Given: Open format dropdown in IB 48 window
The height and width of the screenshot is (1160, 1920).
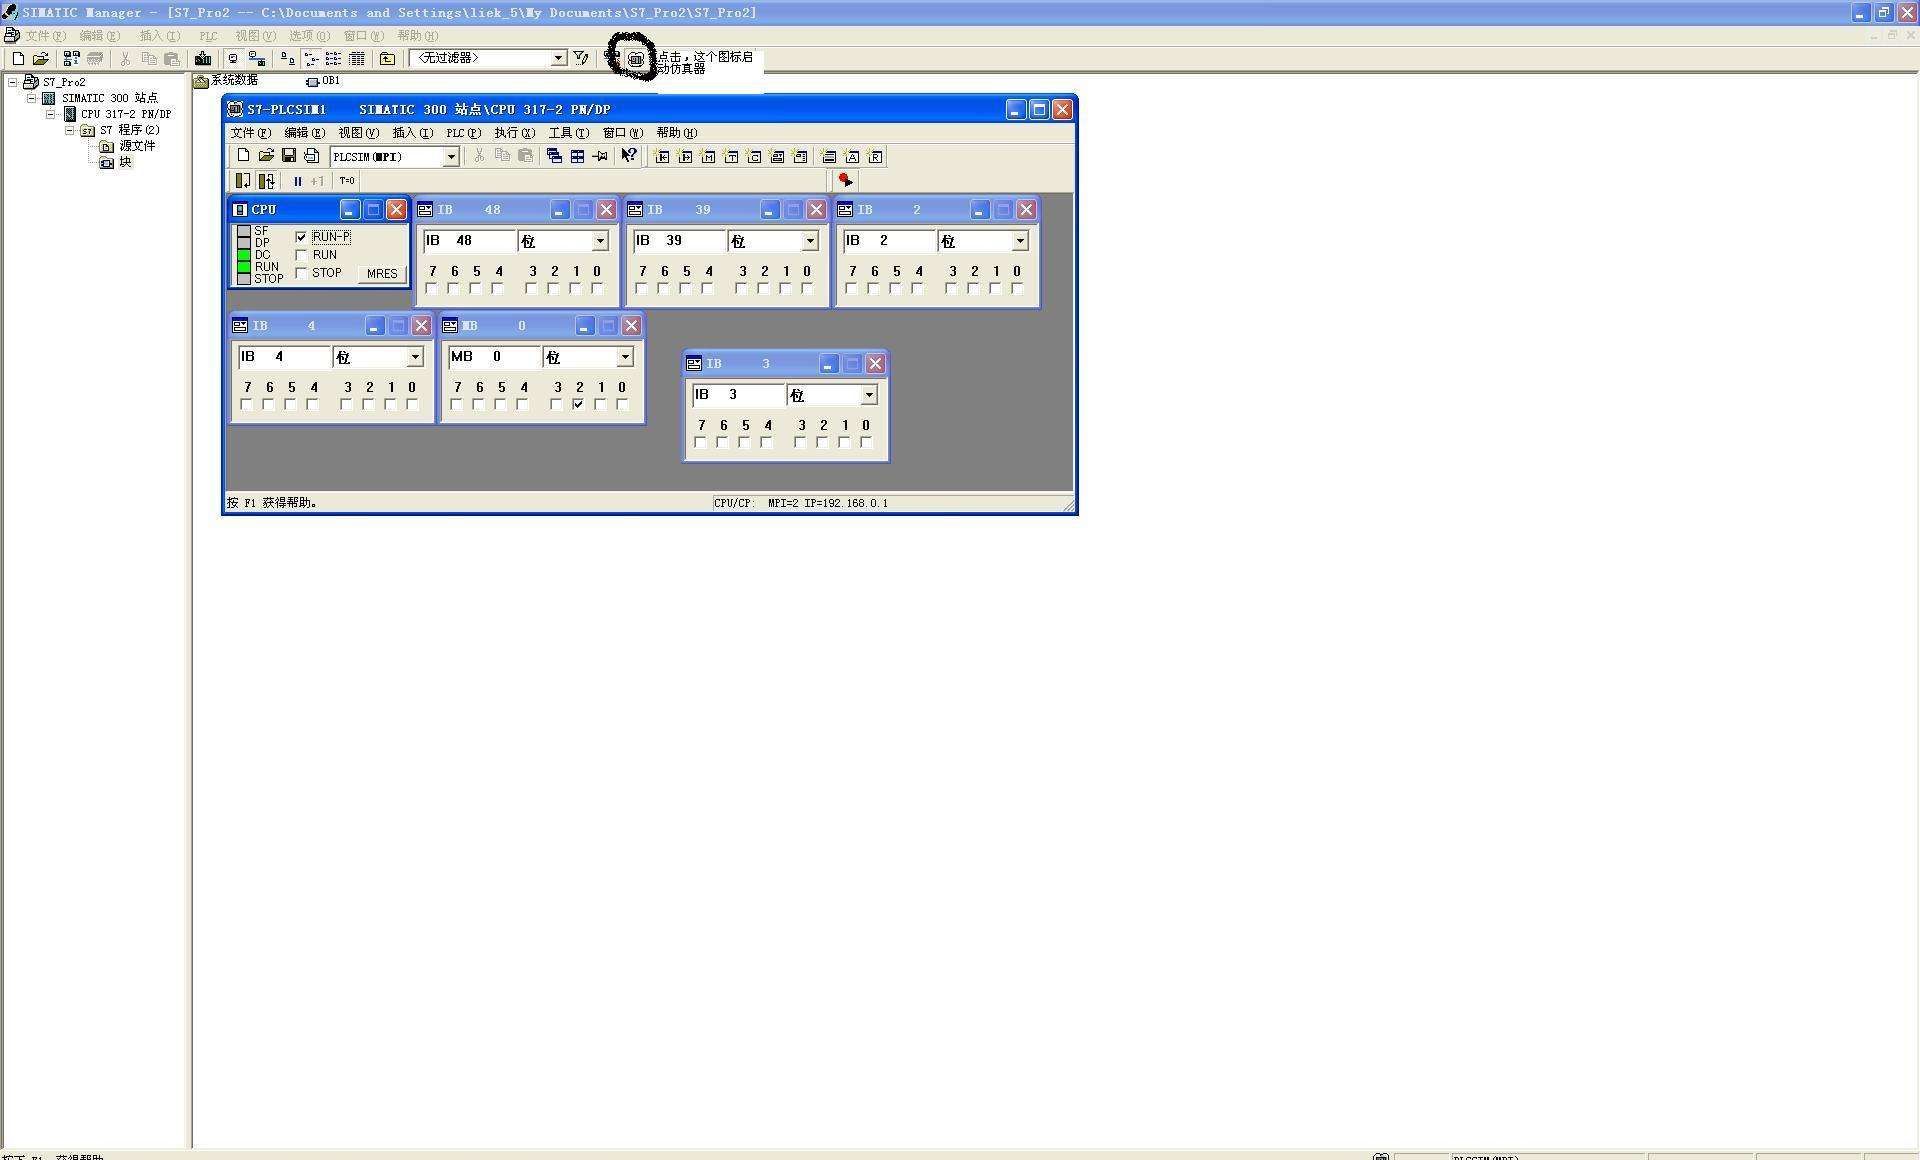Looking at the screenshot, I should coord(600,241).
